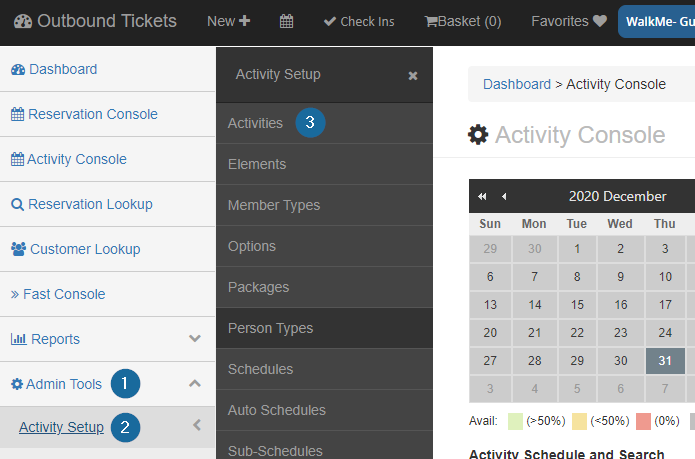Select November 30 greyed calendar day
695x459 pixels.
535,249
